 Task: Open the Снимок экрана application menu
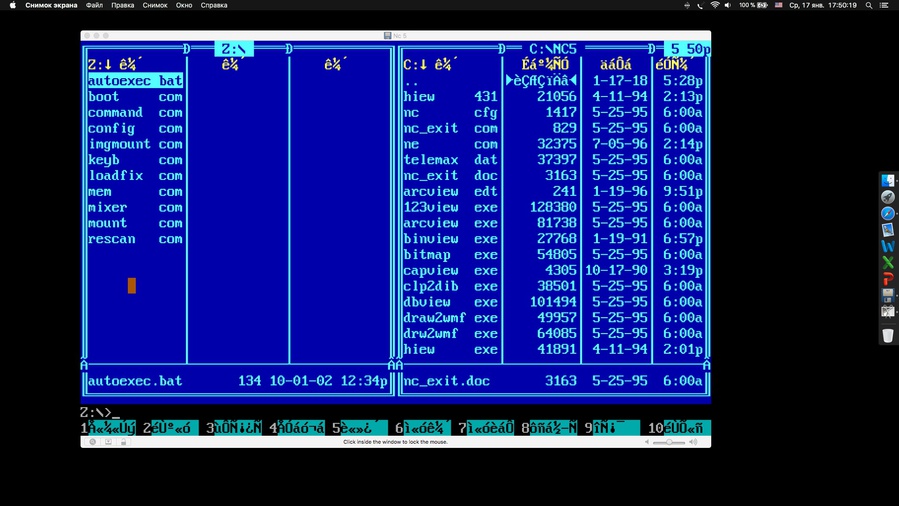(x=51, y=5)
